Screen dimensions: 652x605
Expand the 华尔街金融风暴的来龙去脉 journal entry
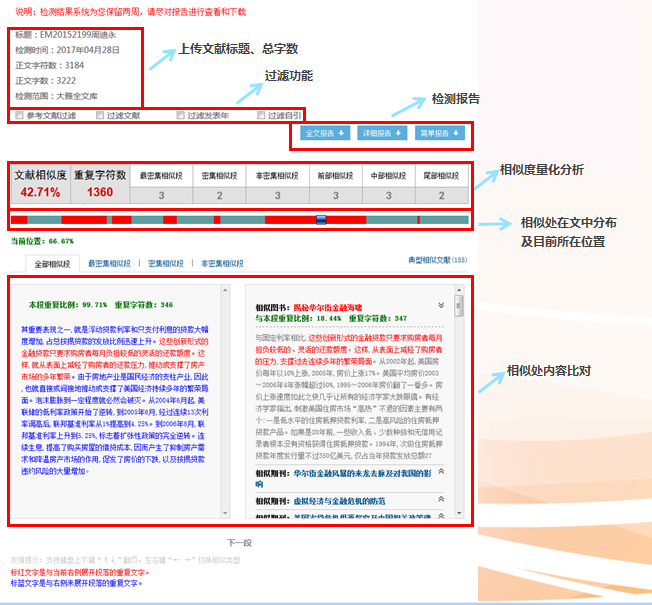coord(443,472)
